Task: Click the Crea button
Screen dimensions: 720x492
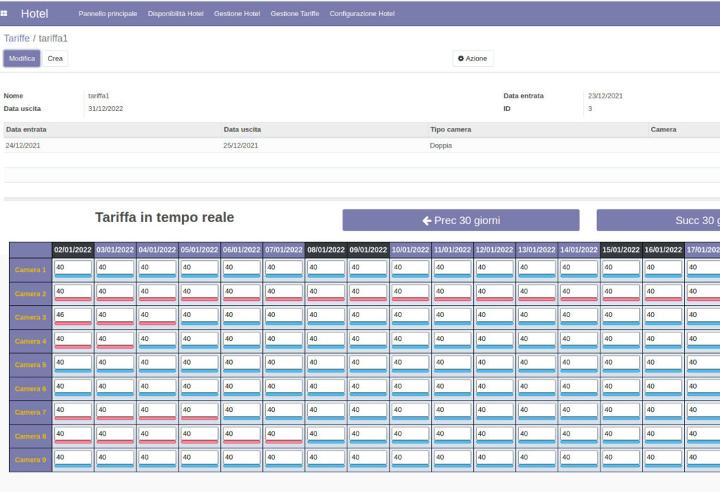Action: 55,59
